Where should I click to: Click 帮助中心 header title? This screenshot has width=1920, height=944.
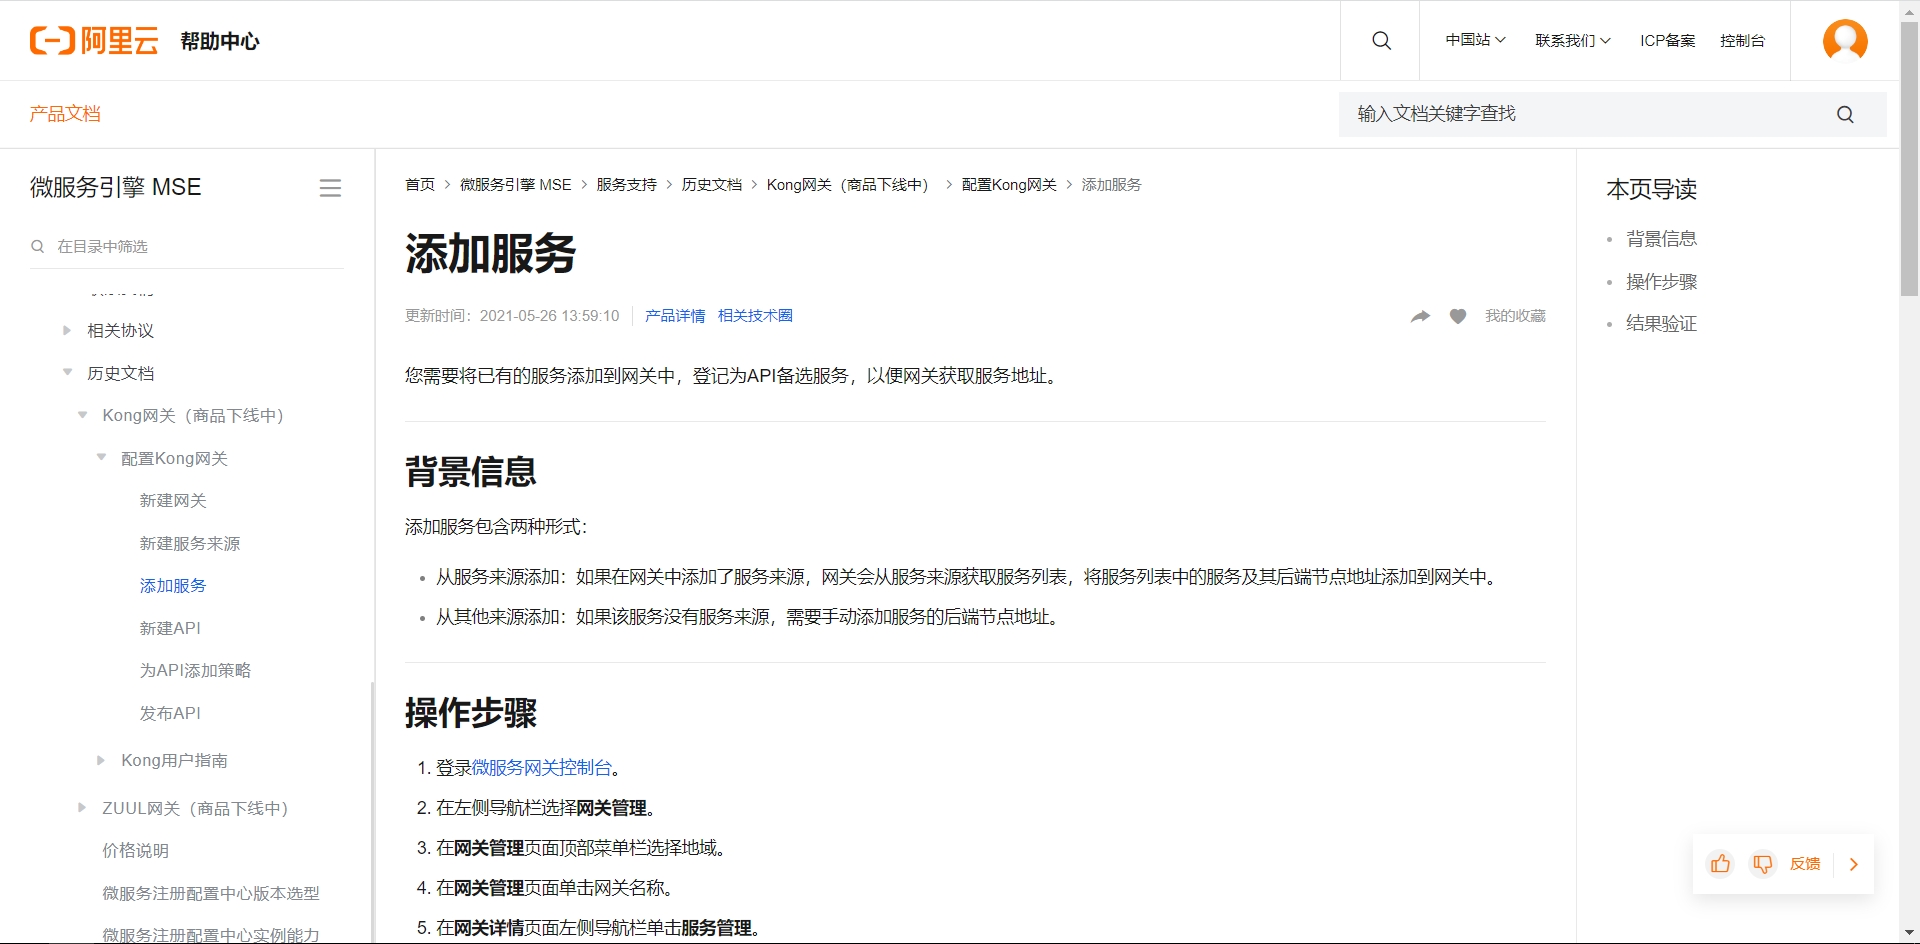tap(220, 41)
